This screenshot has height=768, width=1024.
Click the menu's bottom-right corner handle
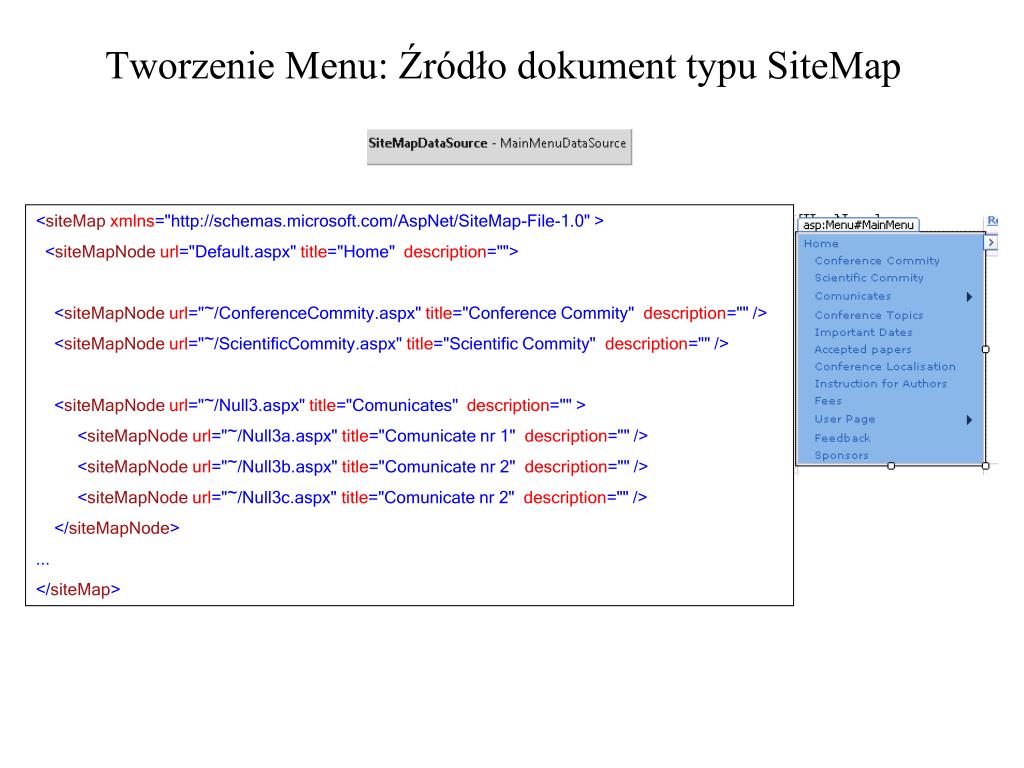point(985,466)
